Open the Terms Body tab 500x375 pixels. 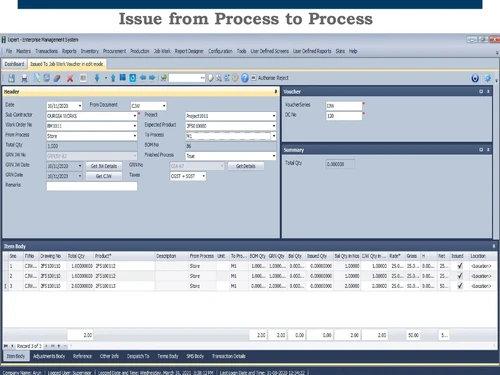(x=168, y=356)
